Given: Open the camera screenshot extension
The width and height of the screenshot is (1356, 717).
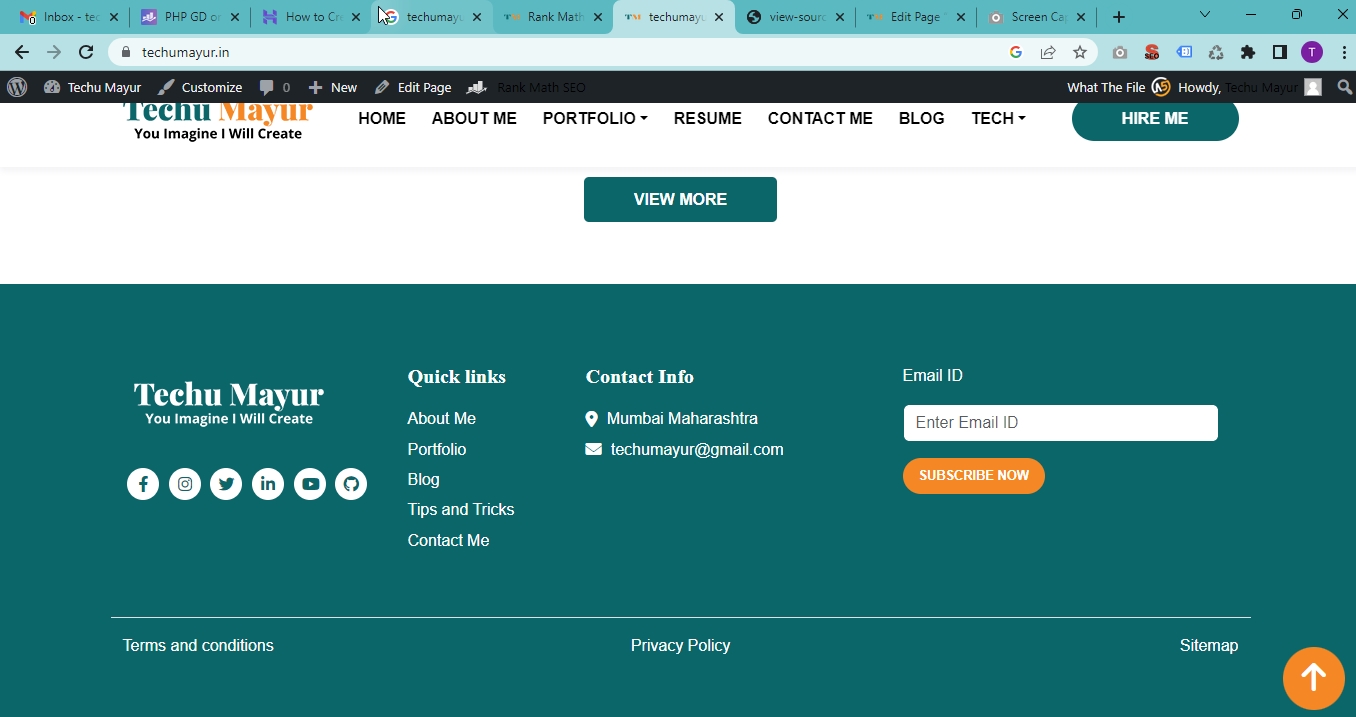Looking at the screenshot, I should (x=1120, y=52).
